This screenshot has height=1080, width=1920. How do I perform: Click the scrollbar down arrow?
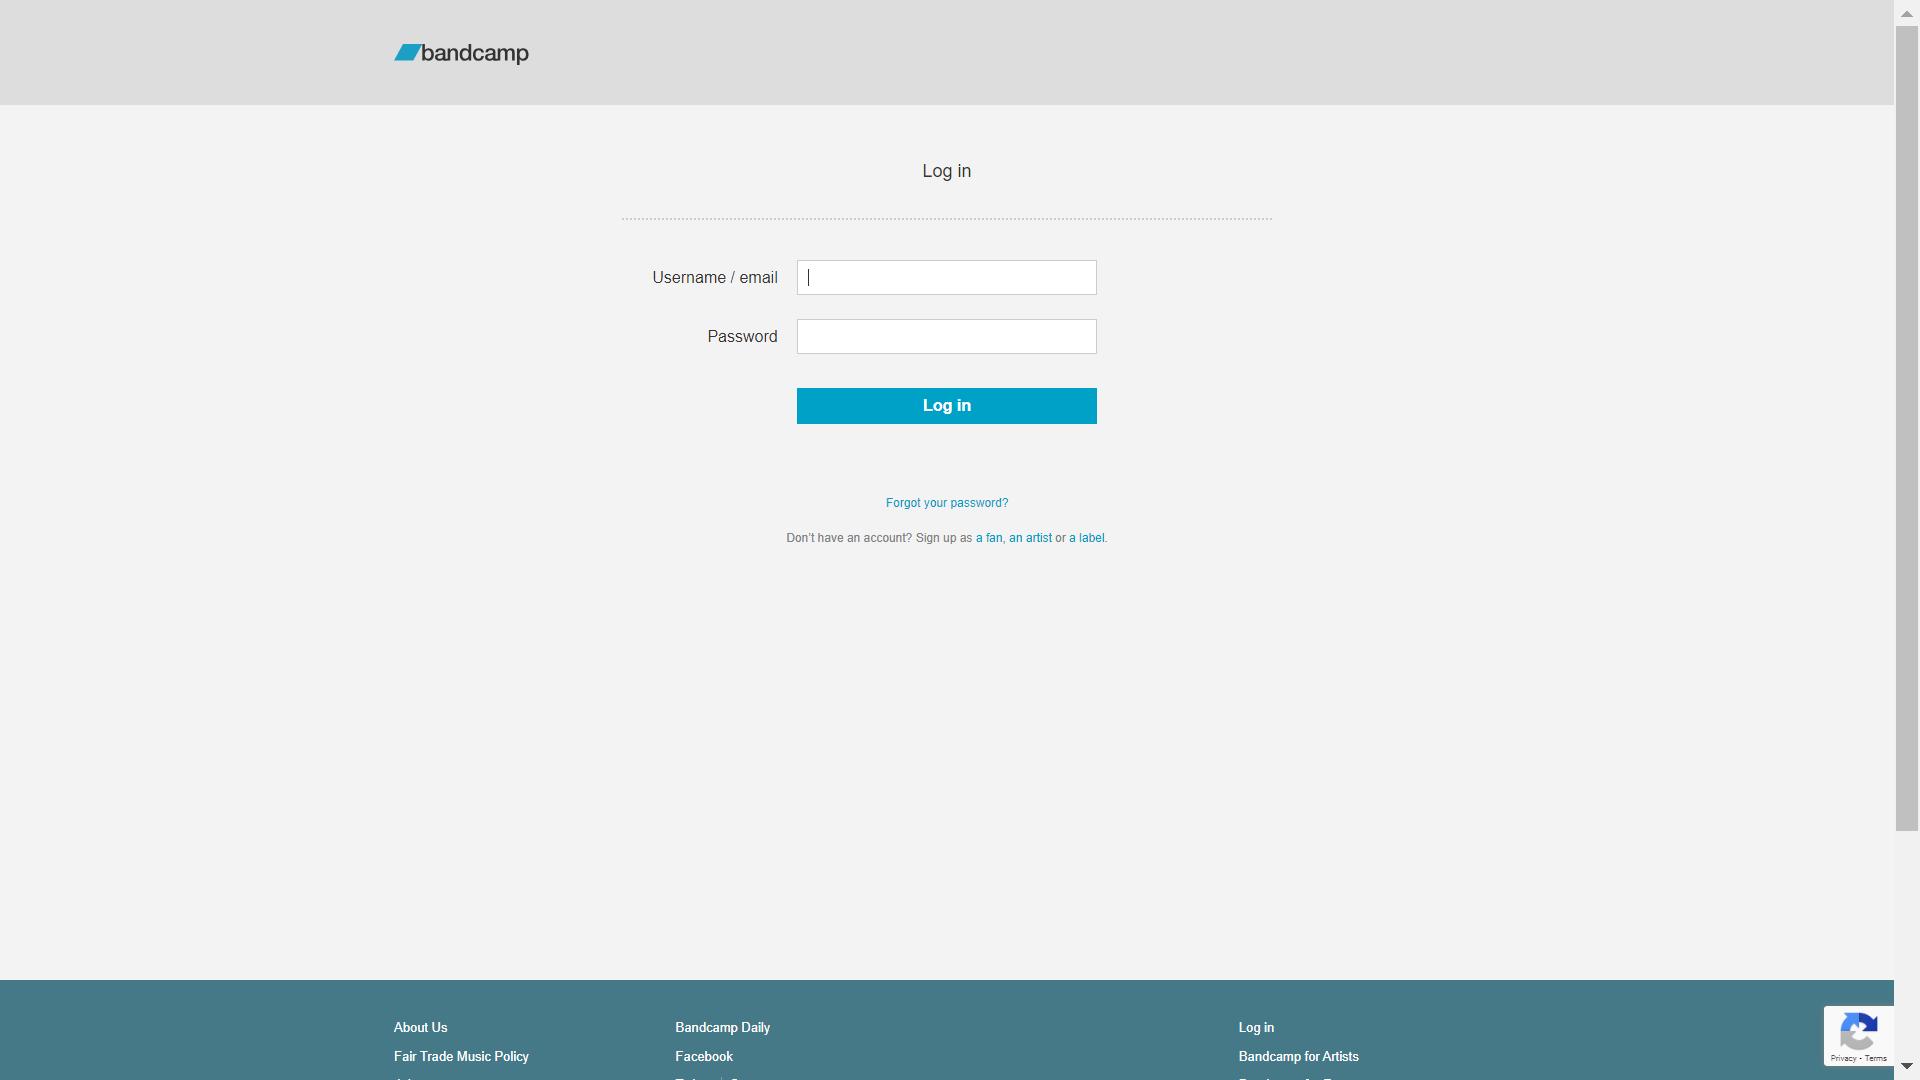(x=1907, y=1066)
